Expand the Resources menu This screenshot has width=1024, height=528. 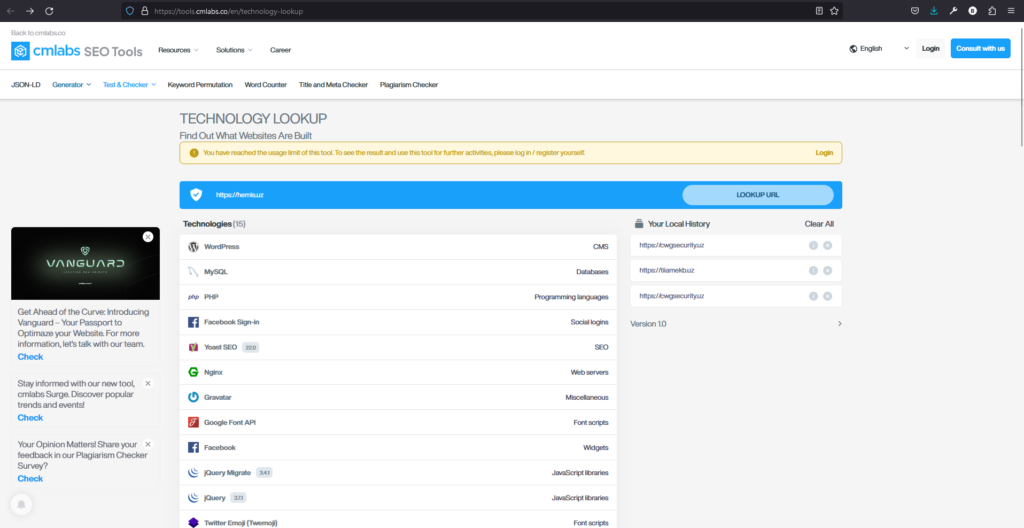pos(178,49)
